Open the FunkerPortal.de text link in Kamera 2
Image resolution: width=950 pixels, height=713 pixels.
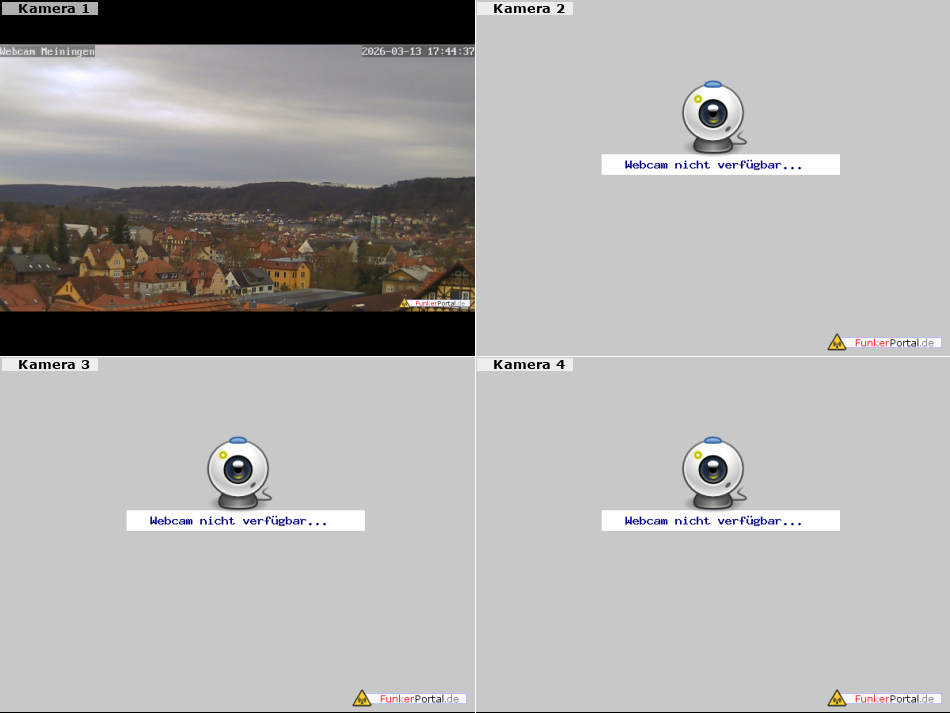click(895, 343)
